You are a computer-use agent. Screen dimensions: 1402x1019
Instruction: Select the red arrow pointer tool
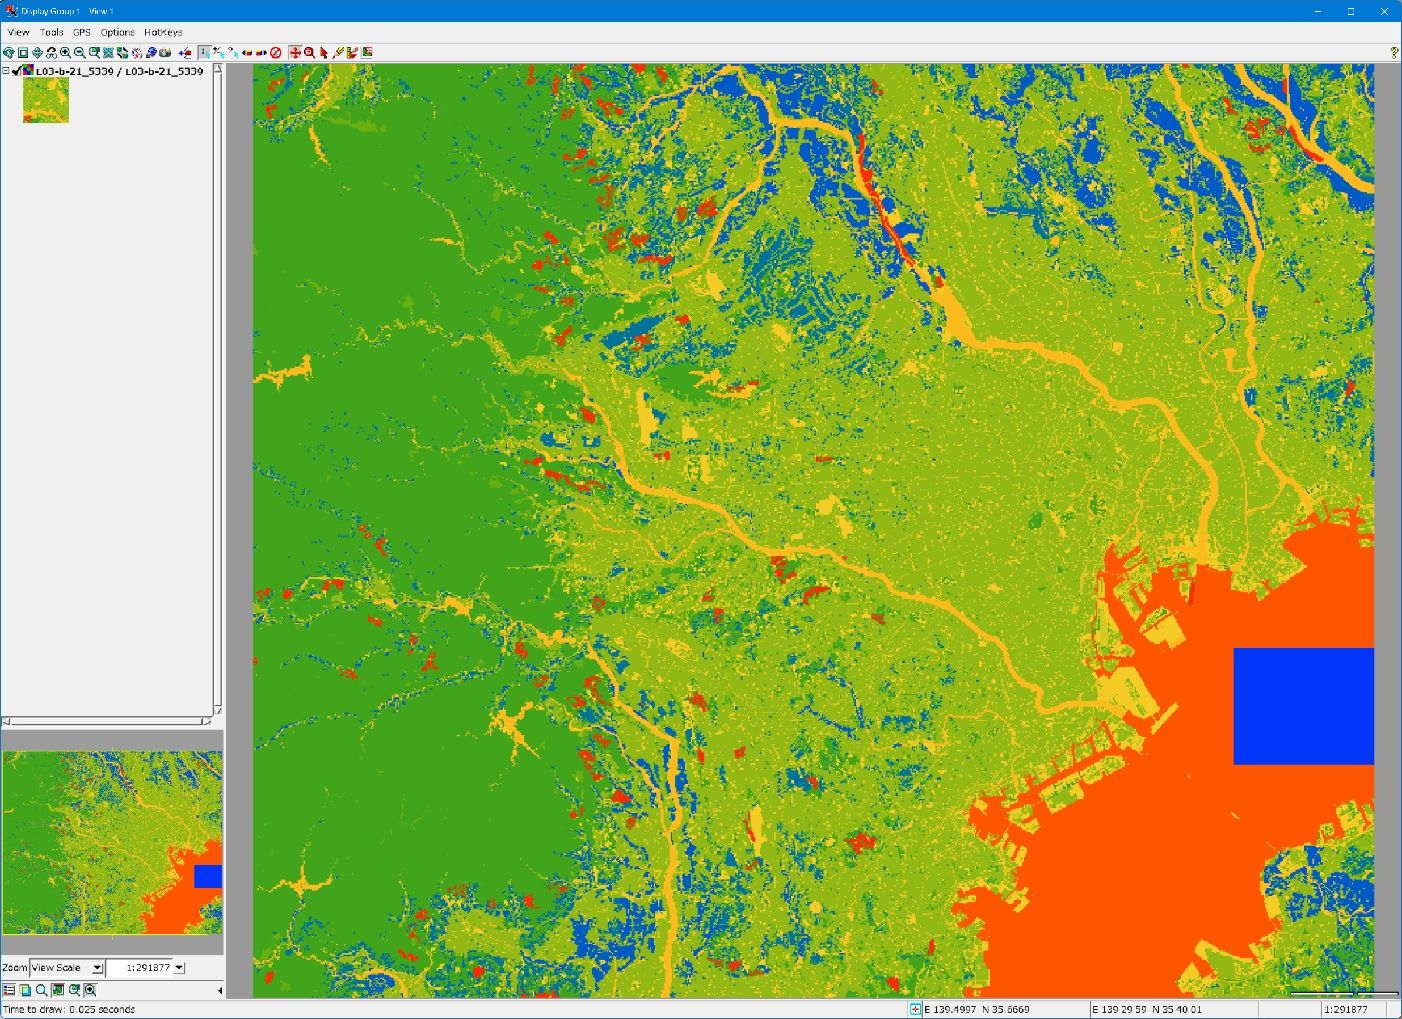[324, 53]
